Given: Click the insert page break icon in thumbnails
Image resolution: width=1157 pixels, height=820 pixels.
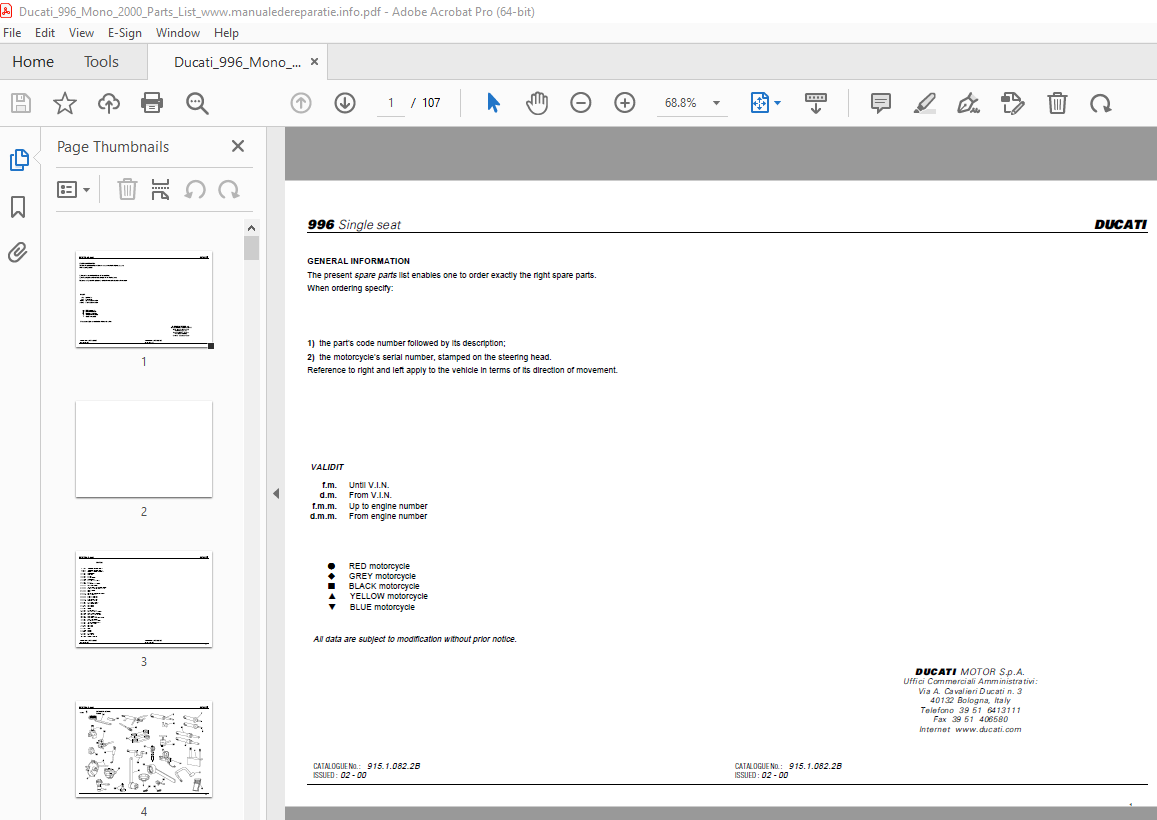Looking at the screenshot, I should (x=160, y=190).
